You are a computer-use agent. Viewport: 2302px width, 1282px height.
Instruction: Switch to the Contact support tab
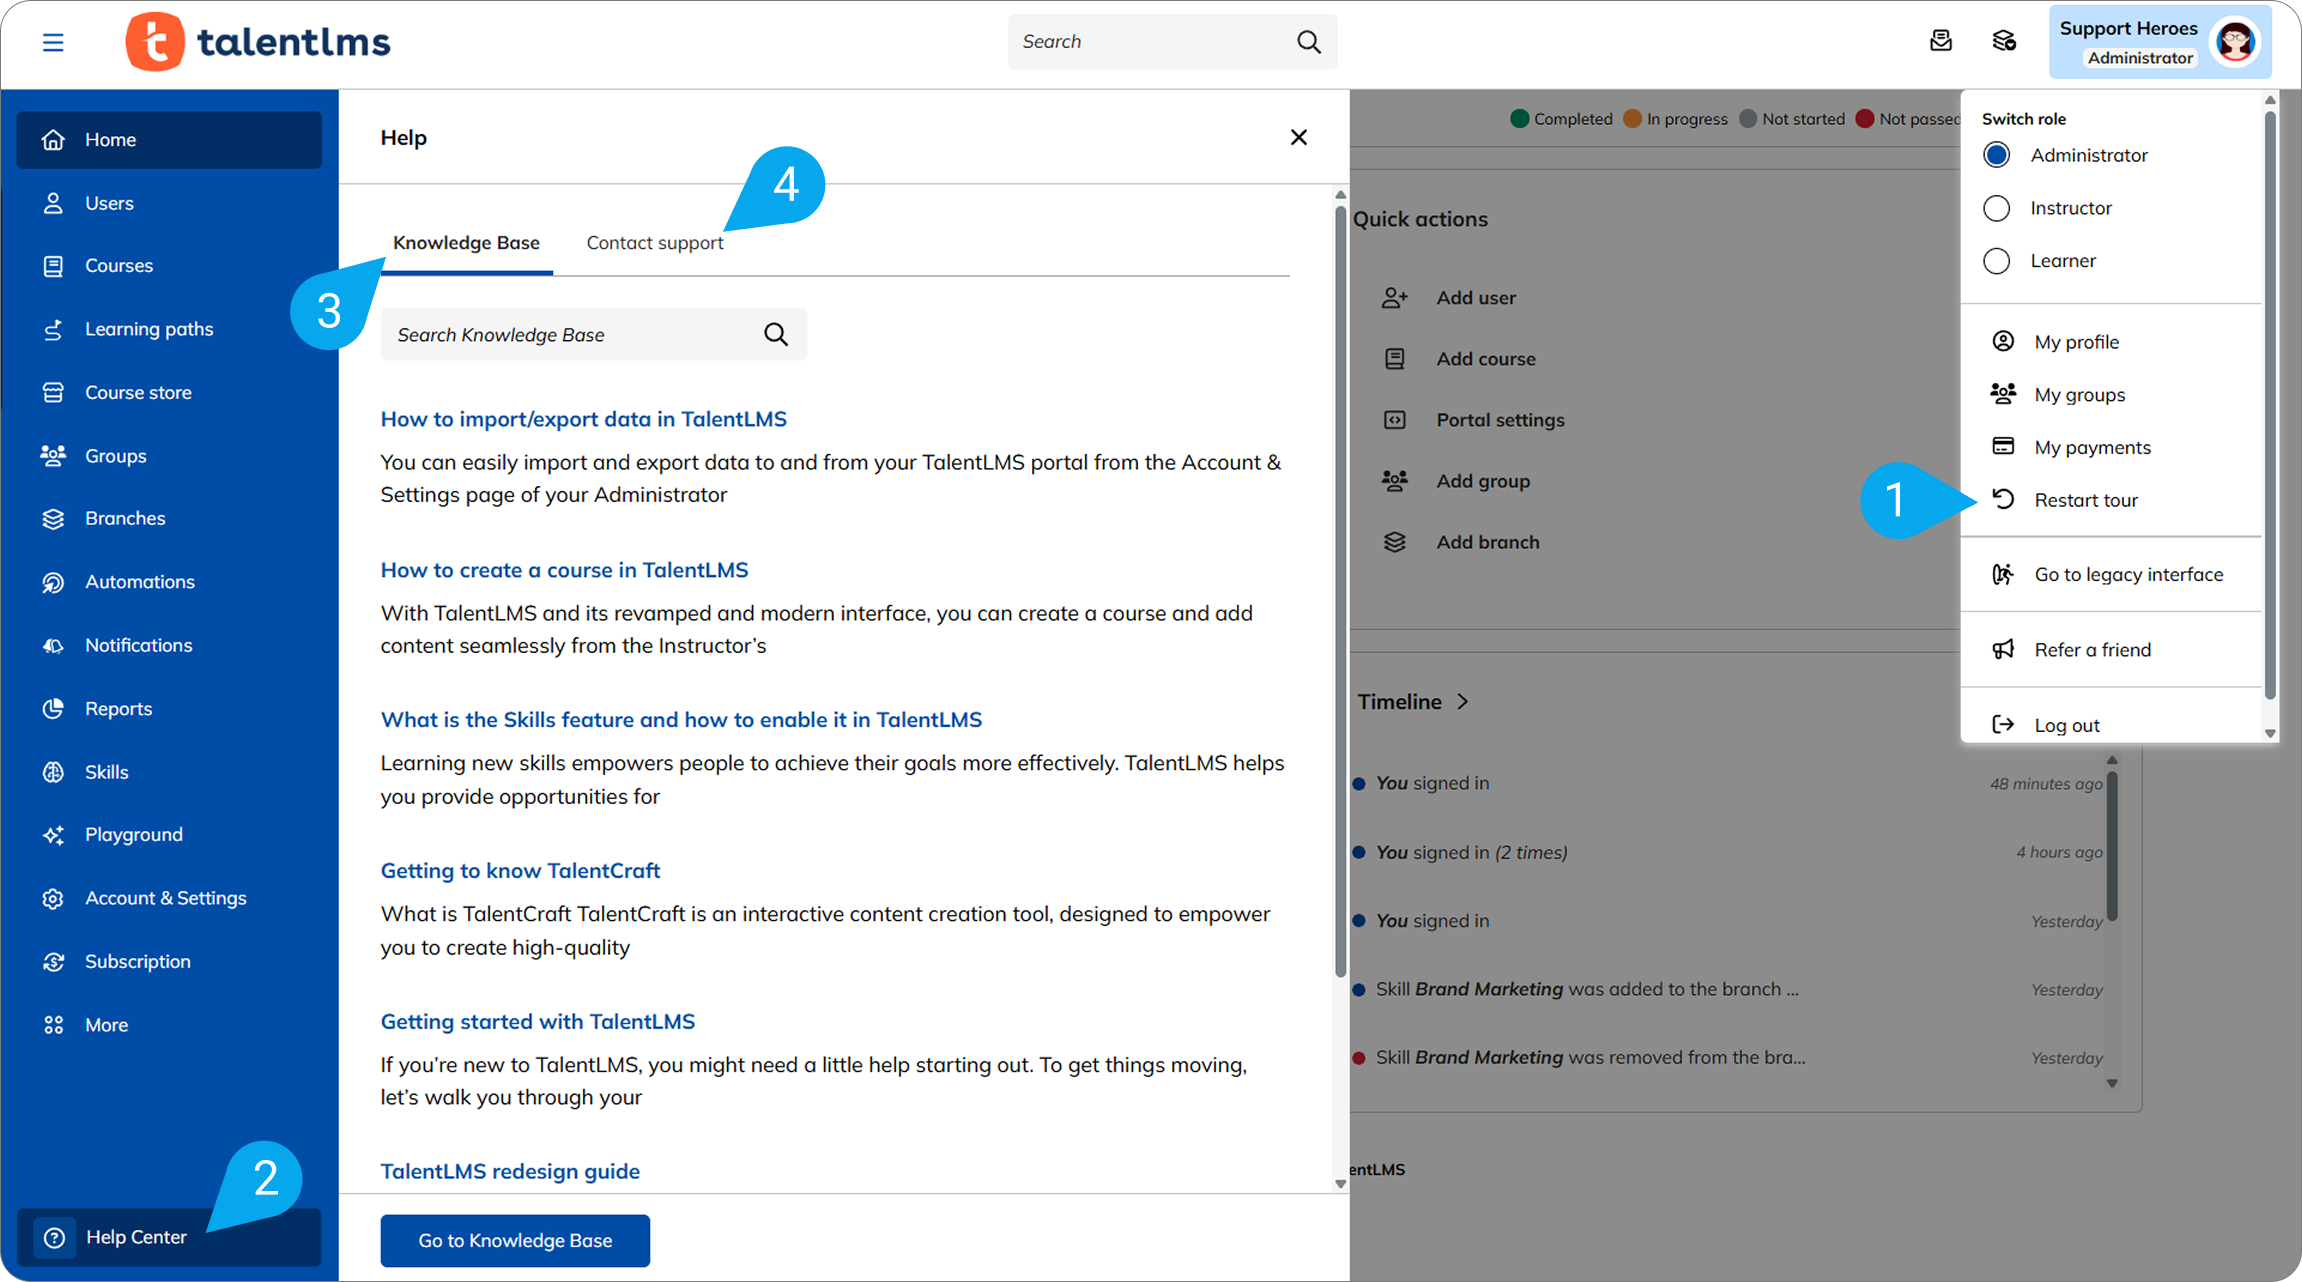click(x=655, y=243)
